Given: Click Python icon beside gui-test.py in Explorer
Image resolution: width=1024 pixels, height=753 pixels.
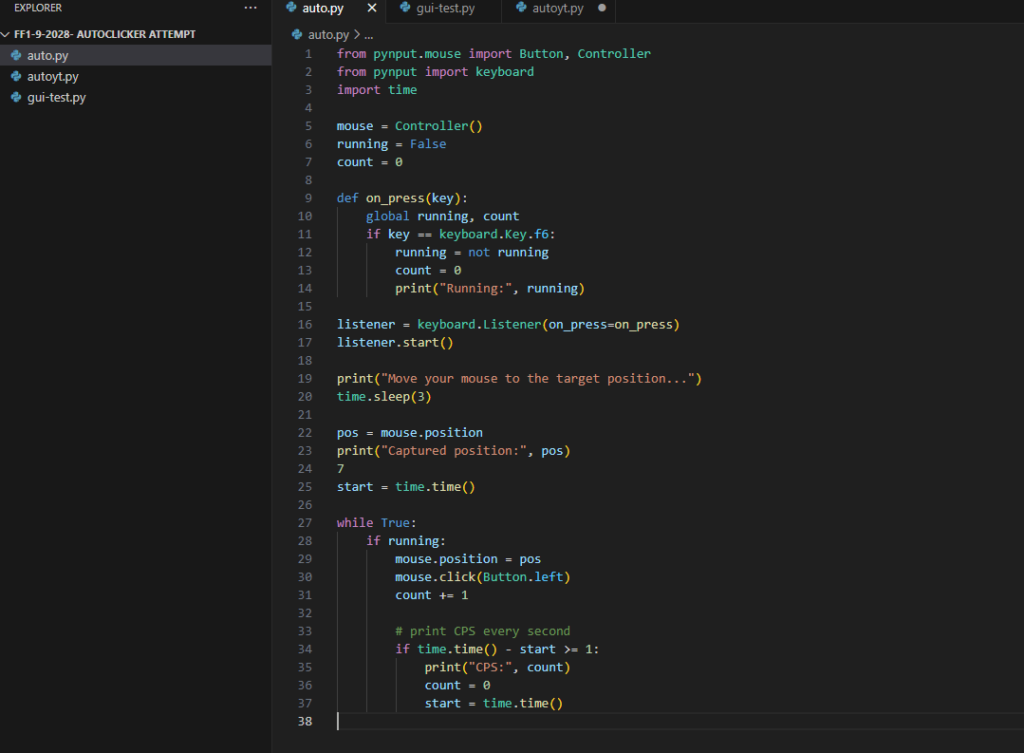Looking at the screenshot, I should [17, 97].
